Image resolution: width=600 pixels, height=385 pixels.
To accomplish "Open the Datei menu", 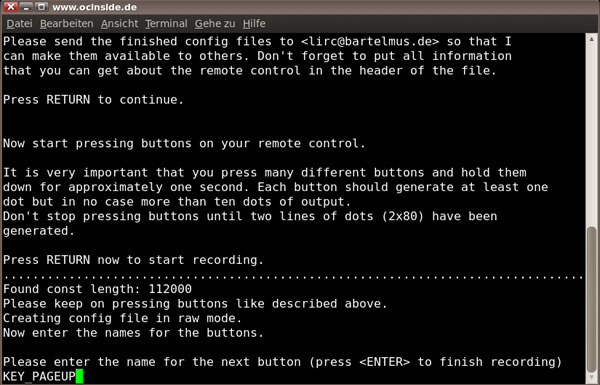I will pyautogui.click(x=20, y=24).
